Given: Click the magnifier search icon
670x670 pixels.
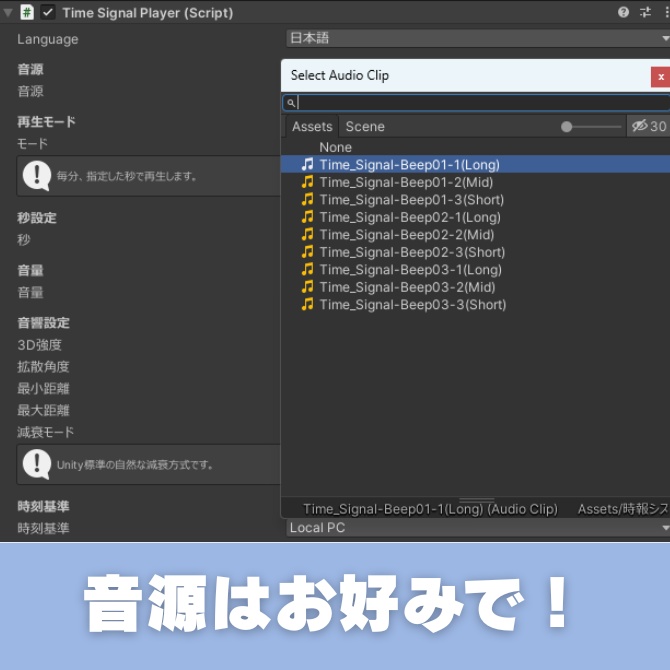Looking at the screenshot, I should click(291, 103).
